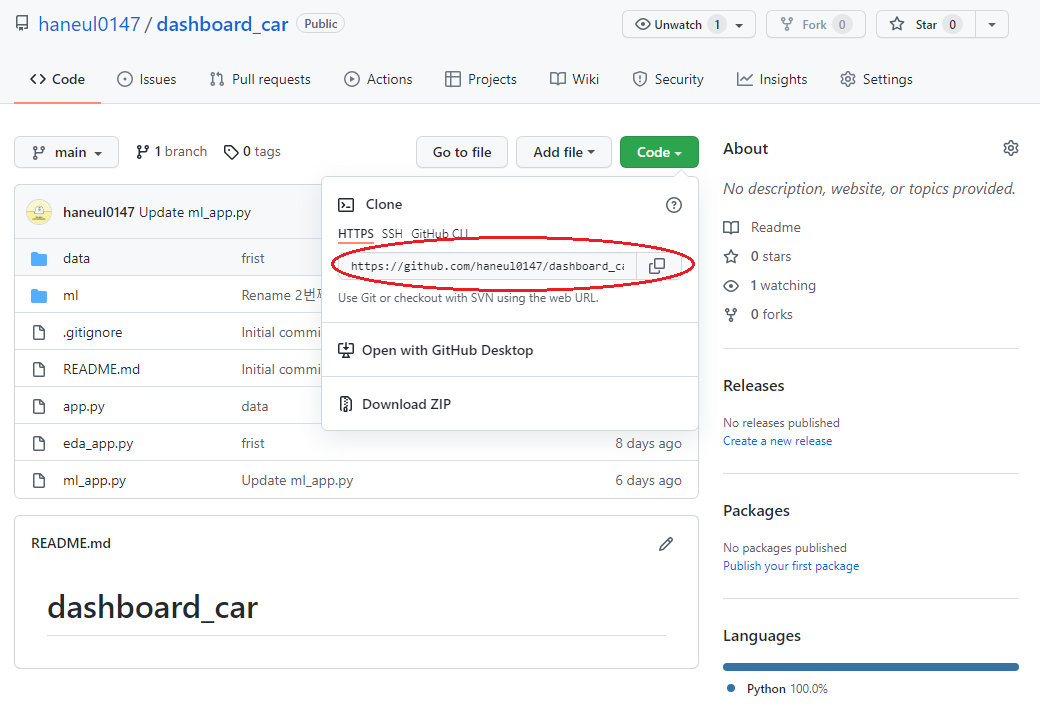Fork the repository
This screenshot has height=720, width=1040.
pos(815,25)
